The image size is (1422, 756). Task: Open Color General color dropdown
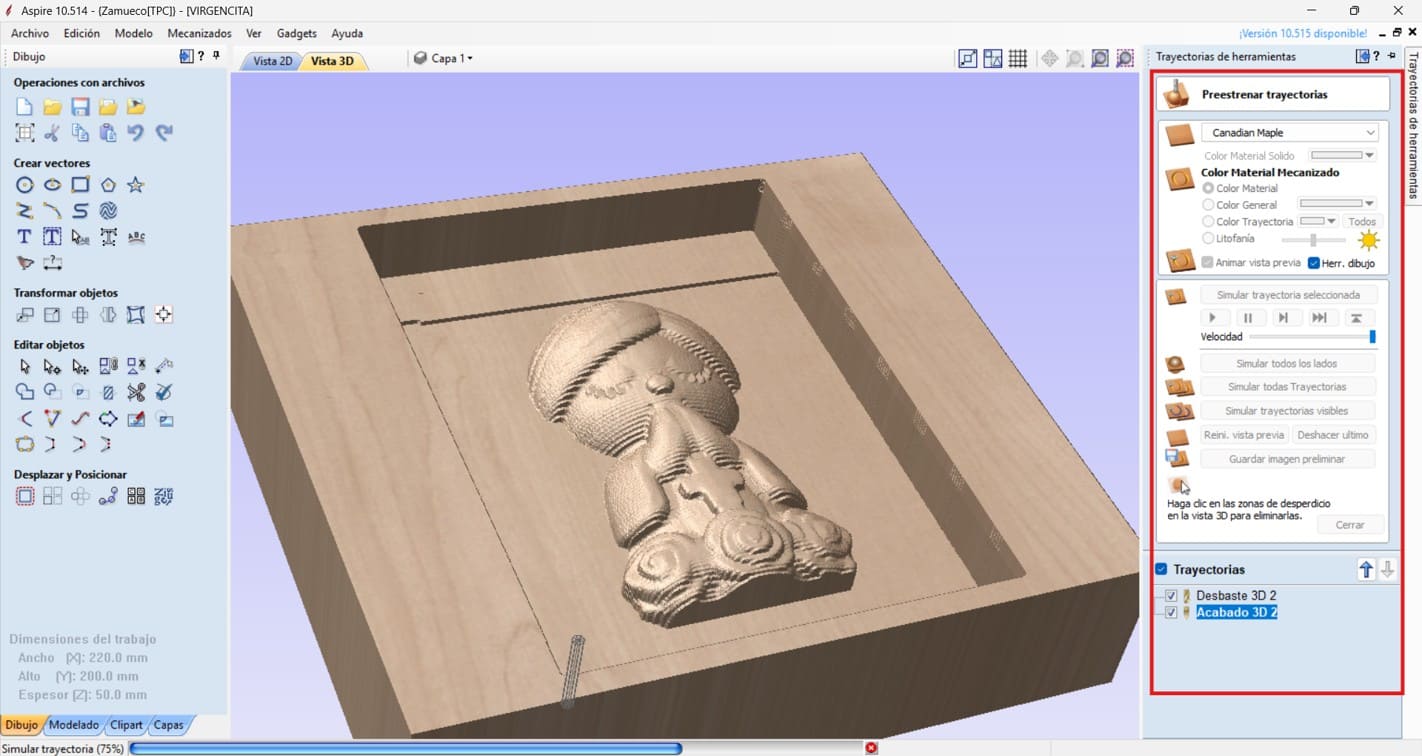[x=1337, y=204]
